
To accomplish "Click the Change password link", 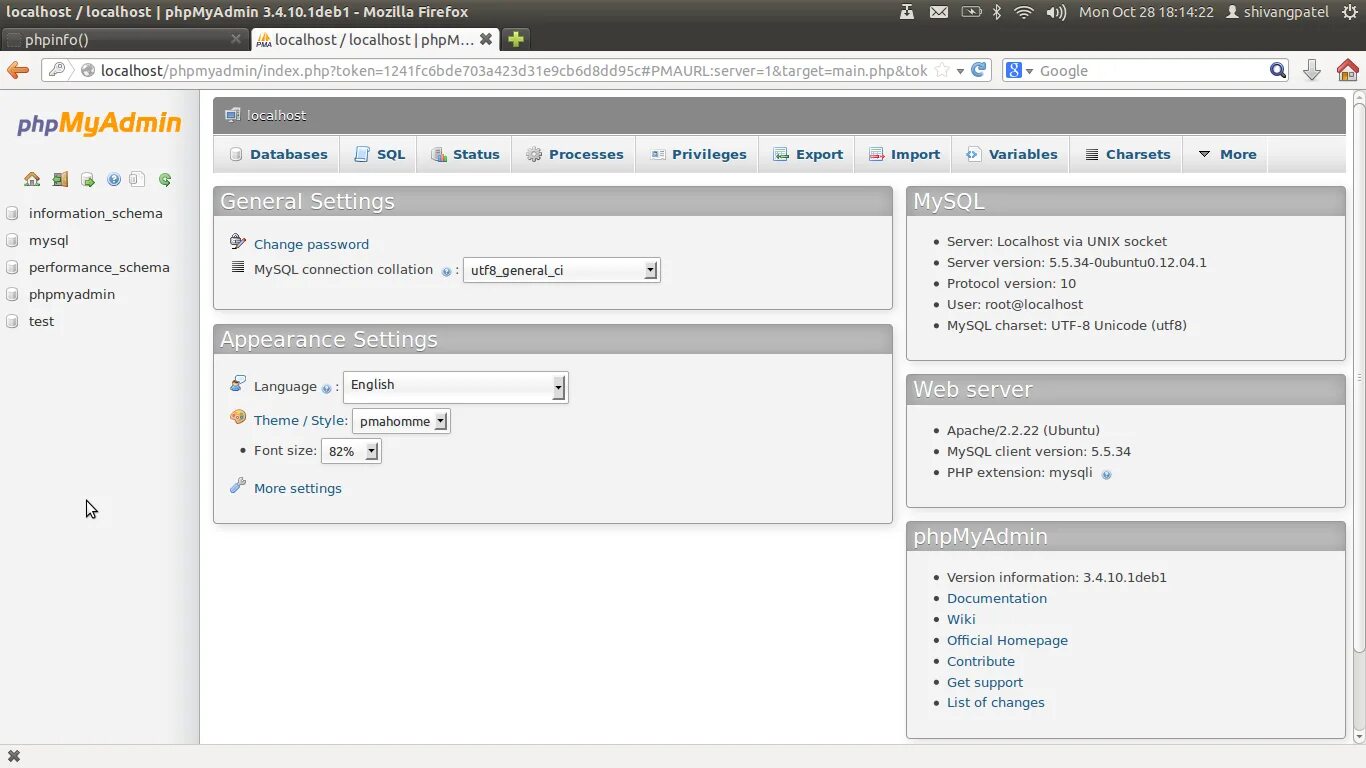I will pyautogui.click(x=311, y=244).
